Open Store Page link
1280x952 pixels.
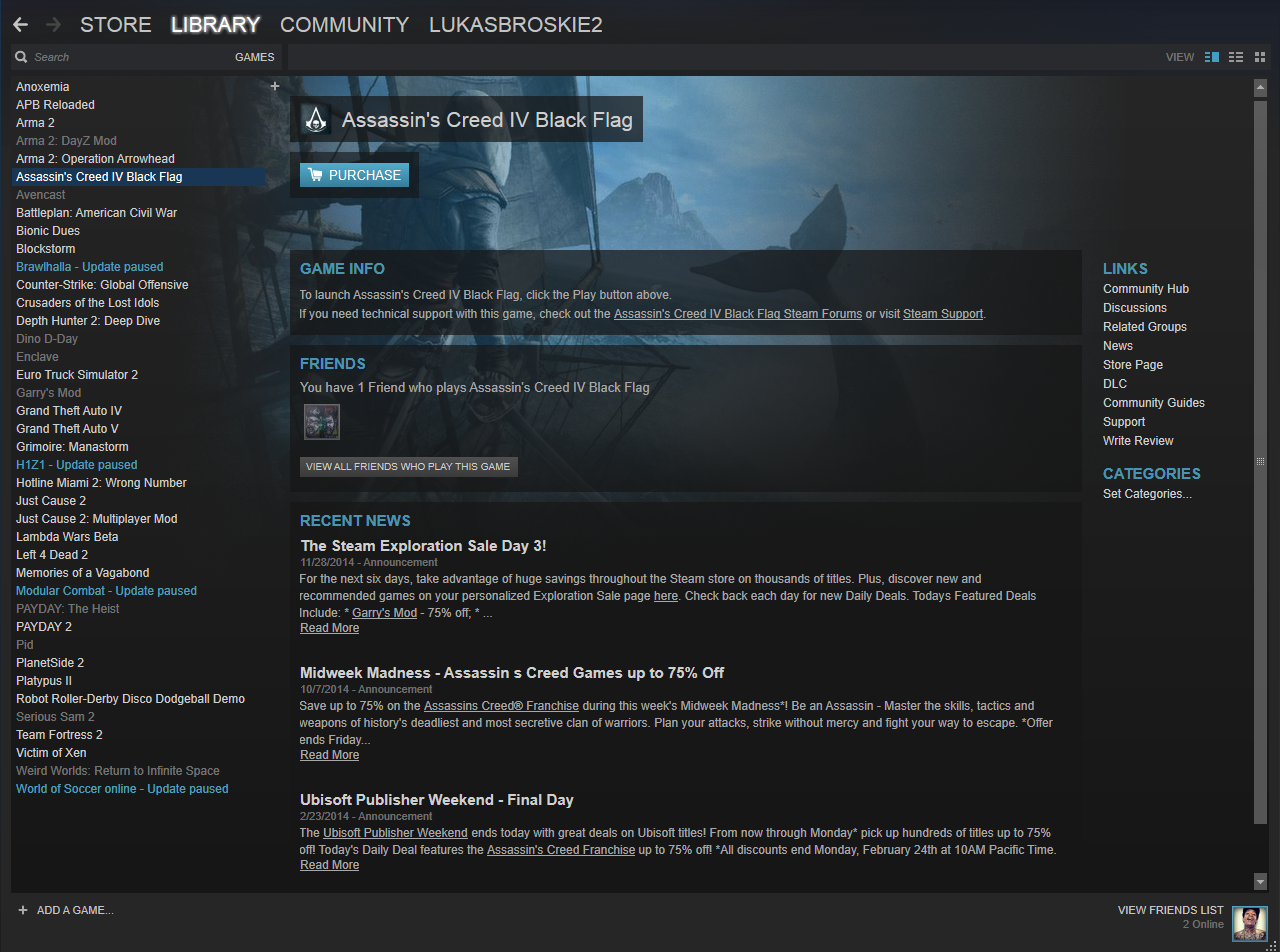tap(1133, 365)
